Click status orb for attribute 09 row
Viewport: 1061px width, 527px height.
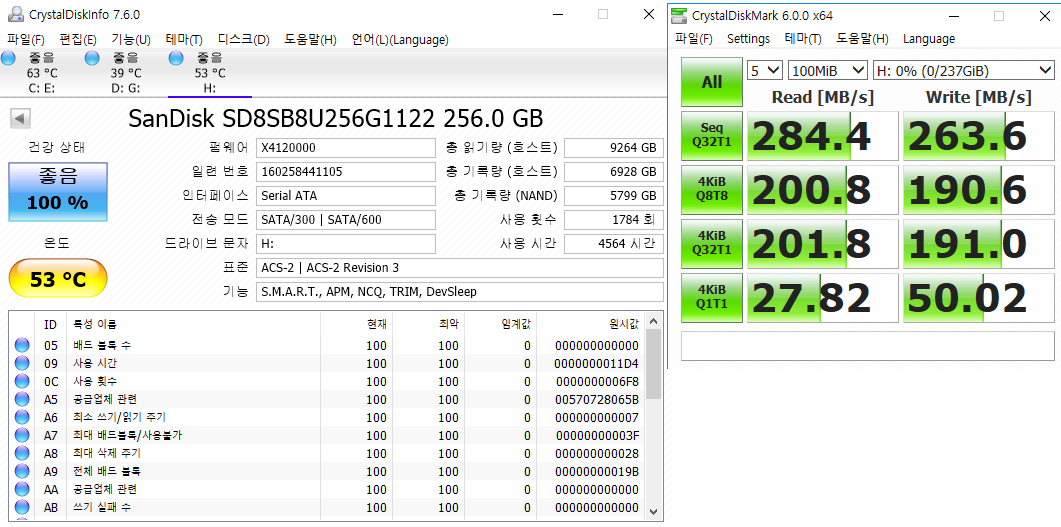pyautogui.click(x=22, y=363)
